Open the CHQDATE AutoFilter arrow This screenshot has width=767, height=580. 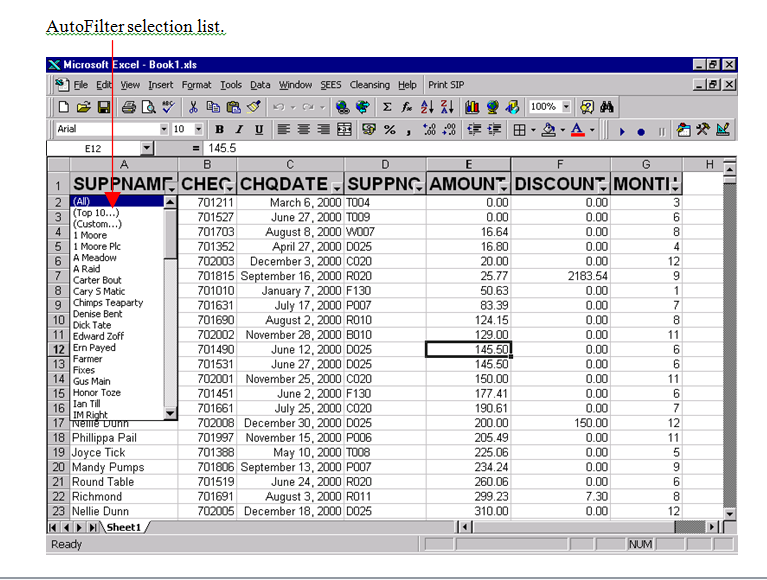[x=337, y=188]
